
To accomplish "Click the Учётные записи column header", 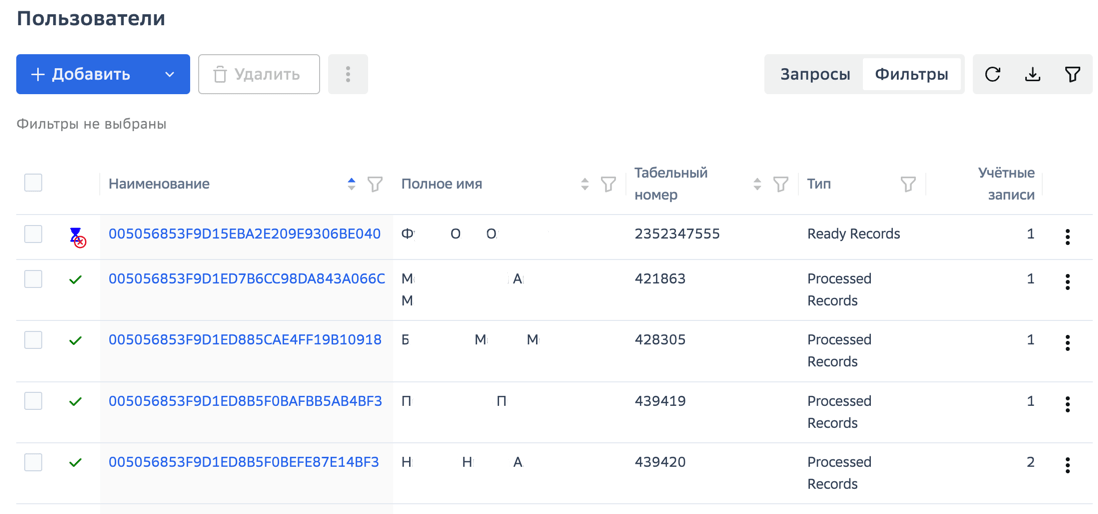I will (1006, 184).
